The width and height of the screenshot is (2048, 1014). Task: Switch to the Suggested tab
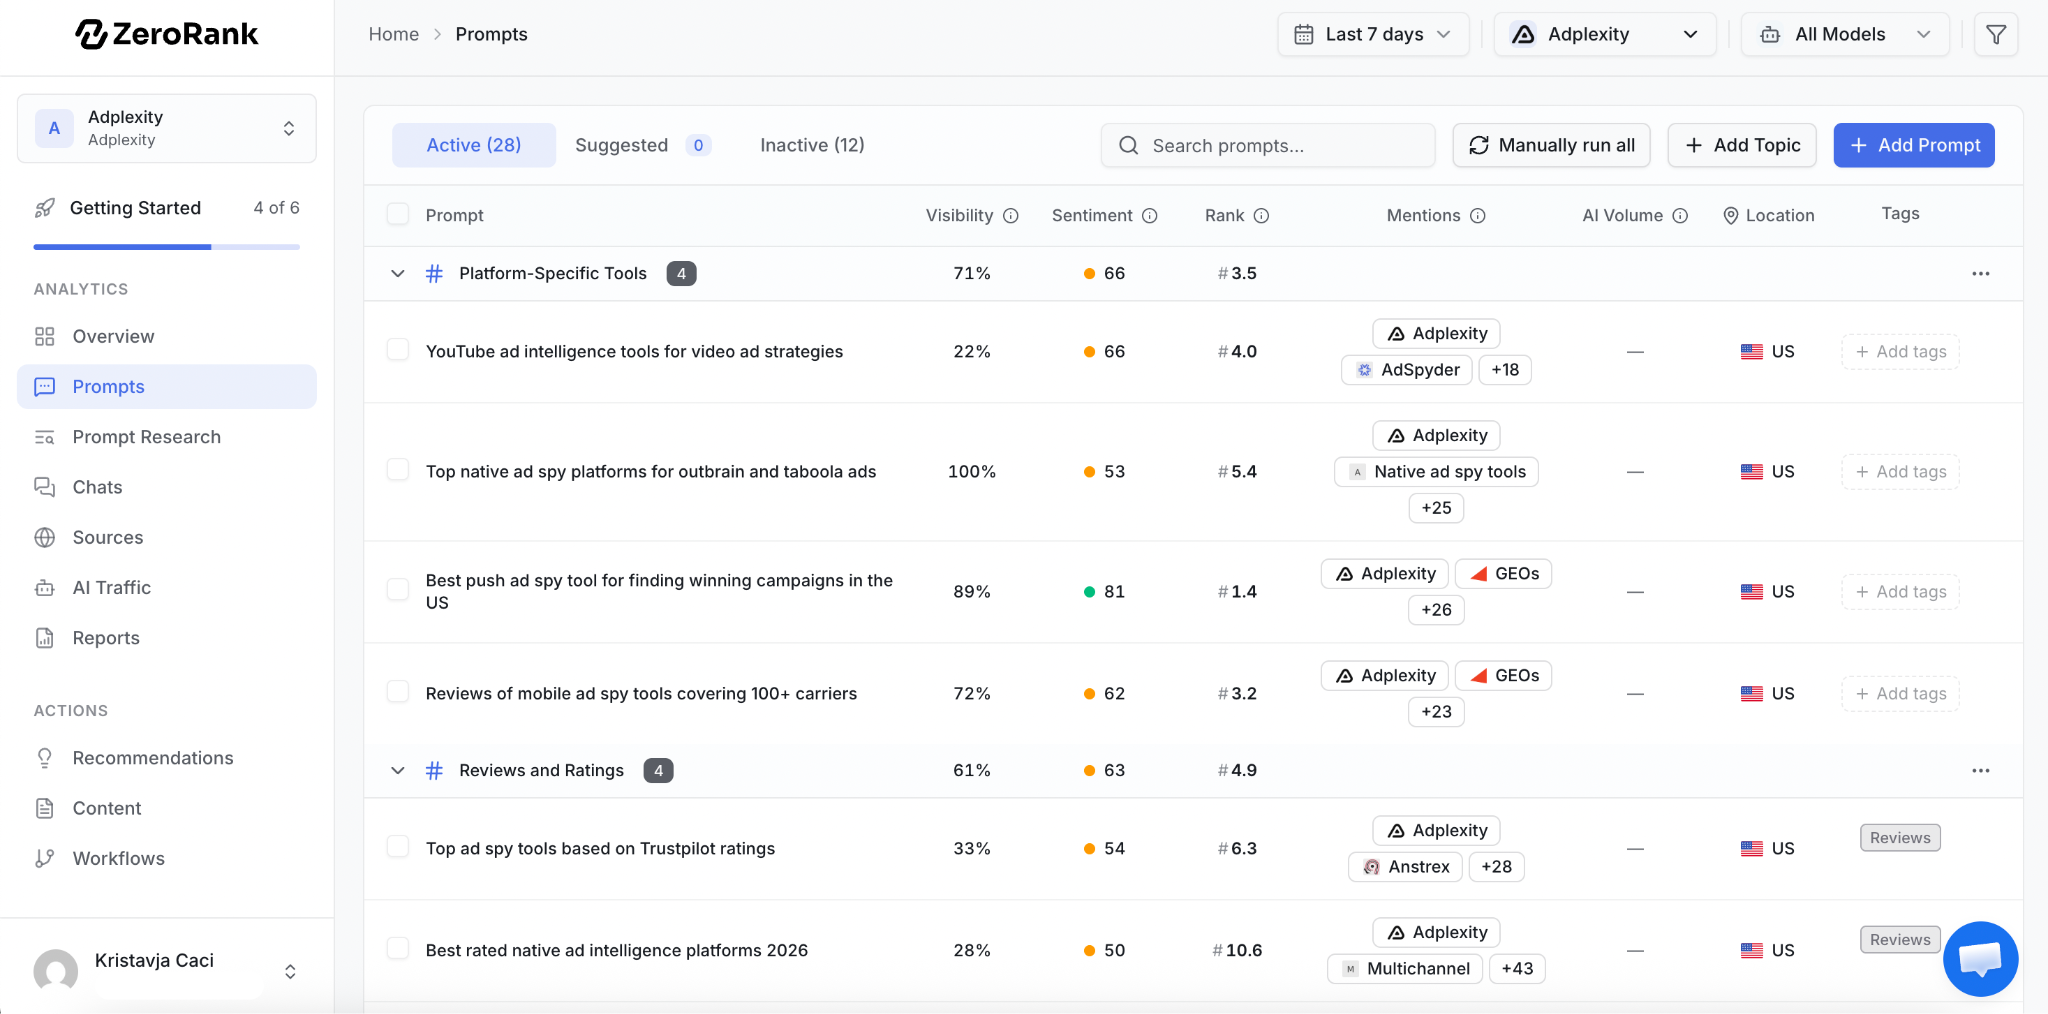[641, 146]
